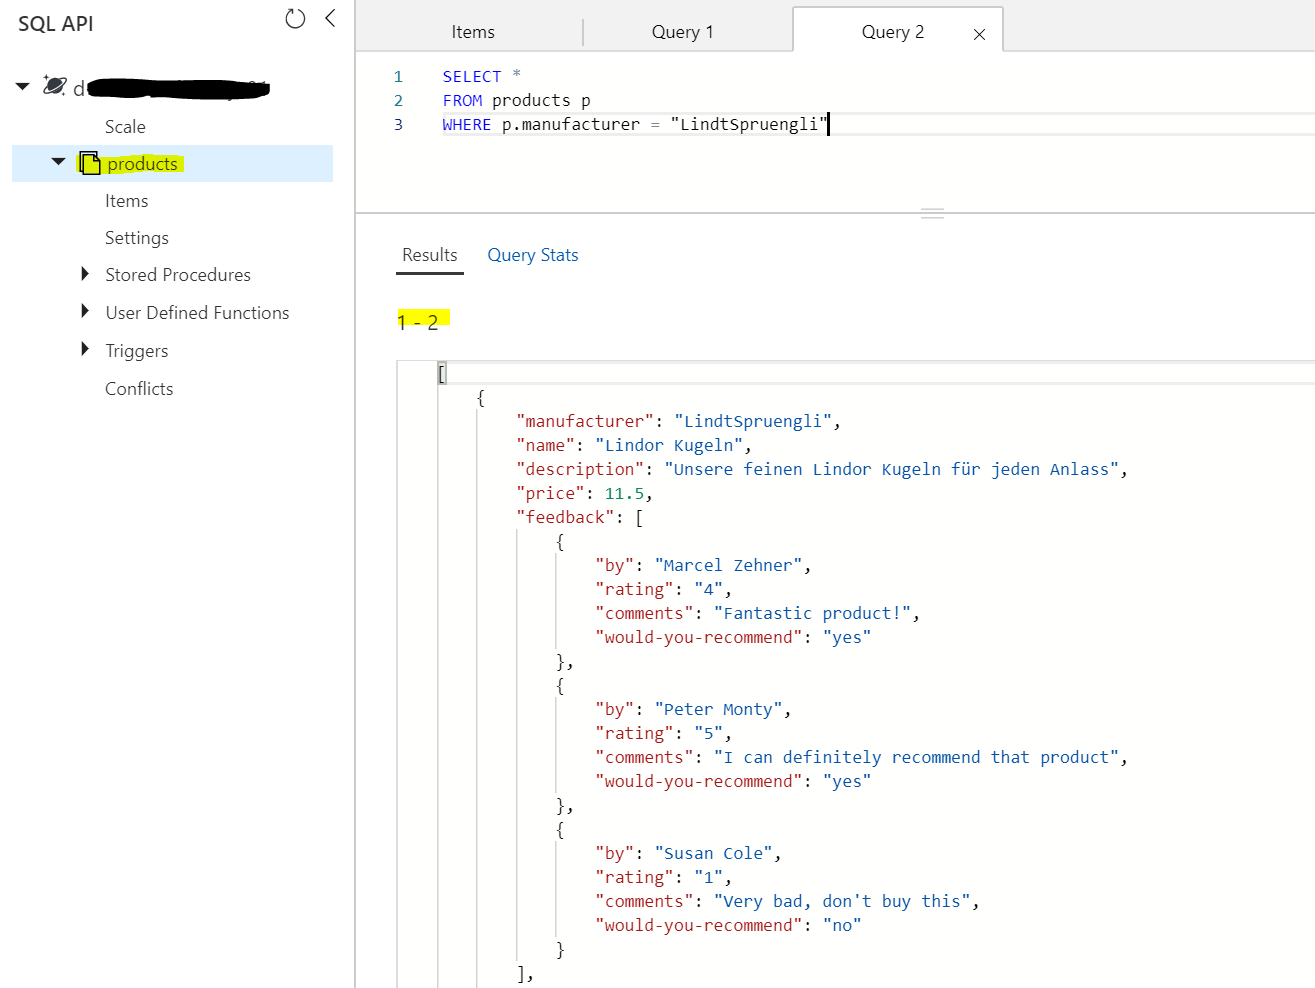Open the Query Stats tab
Image resolution: width=1315 pixels, height=988 pixels.
pyautogui.click(x=533, y=255)
